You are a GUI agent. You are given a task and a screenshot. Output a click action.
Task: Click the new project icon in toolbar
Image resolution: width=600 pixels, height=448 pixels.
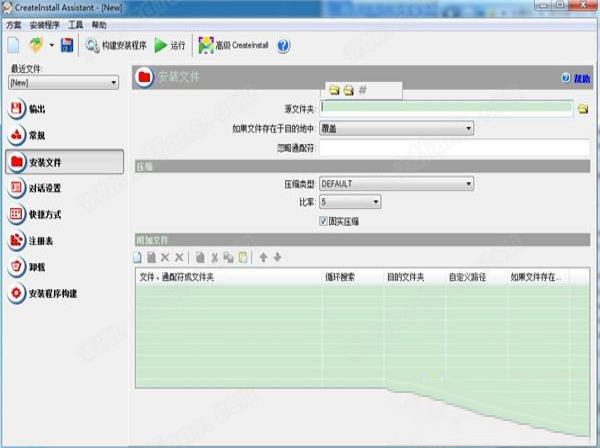click(x=14, y=45)
